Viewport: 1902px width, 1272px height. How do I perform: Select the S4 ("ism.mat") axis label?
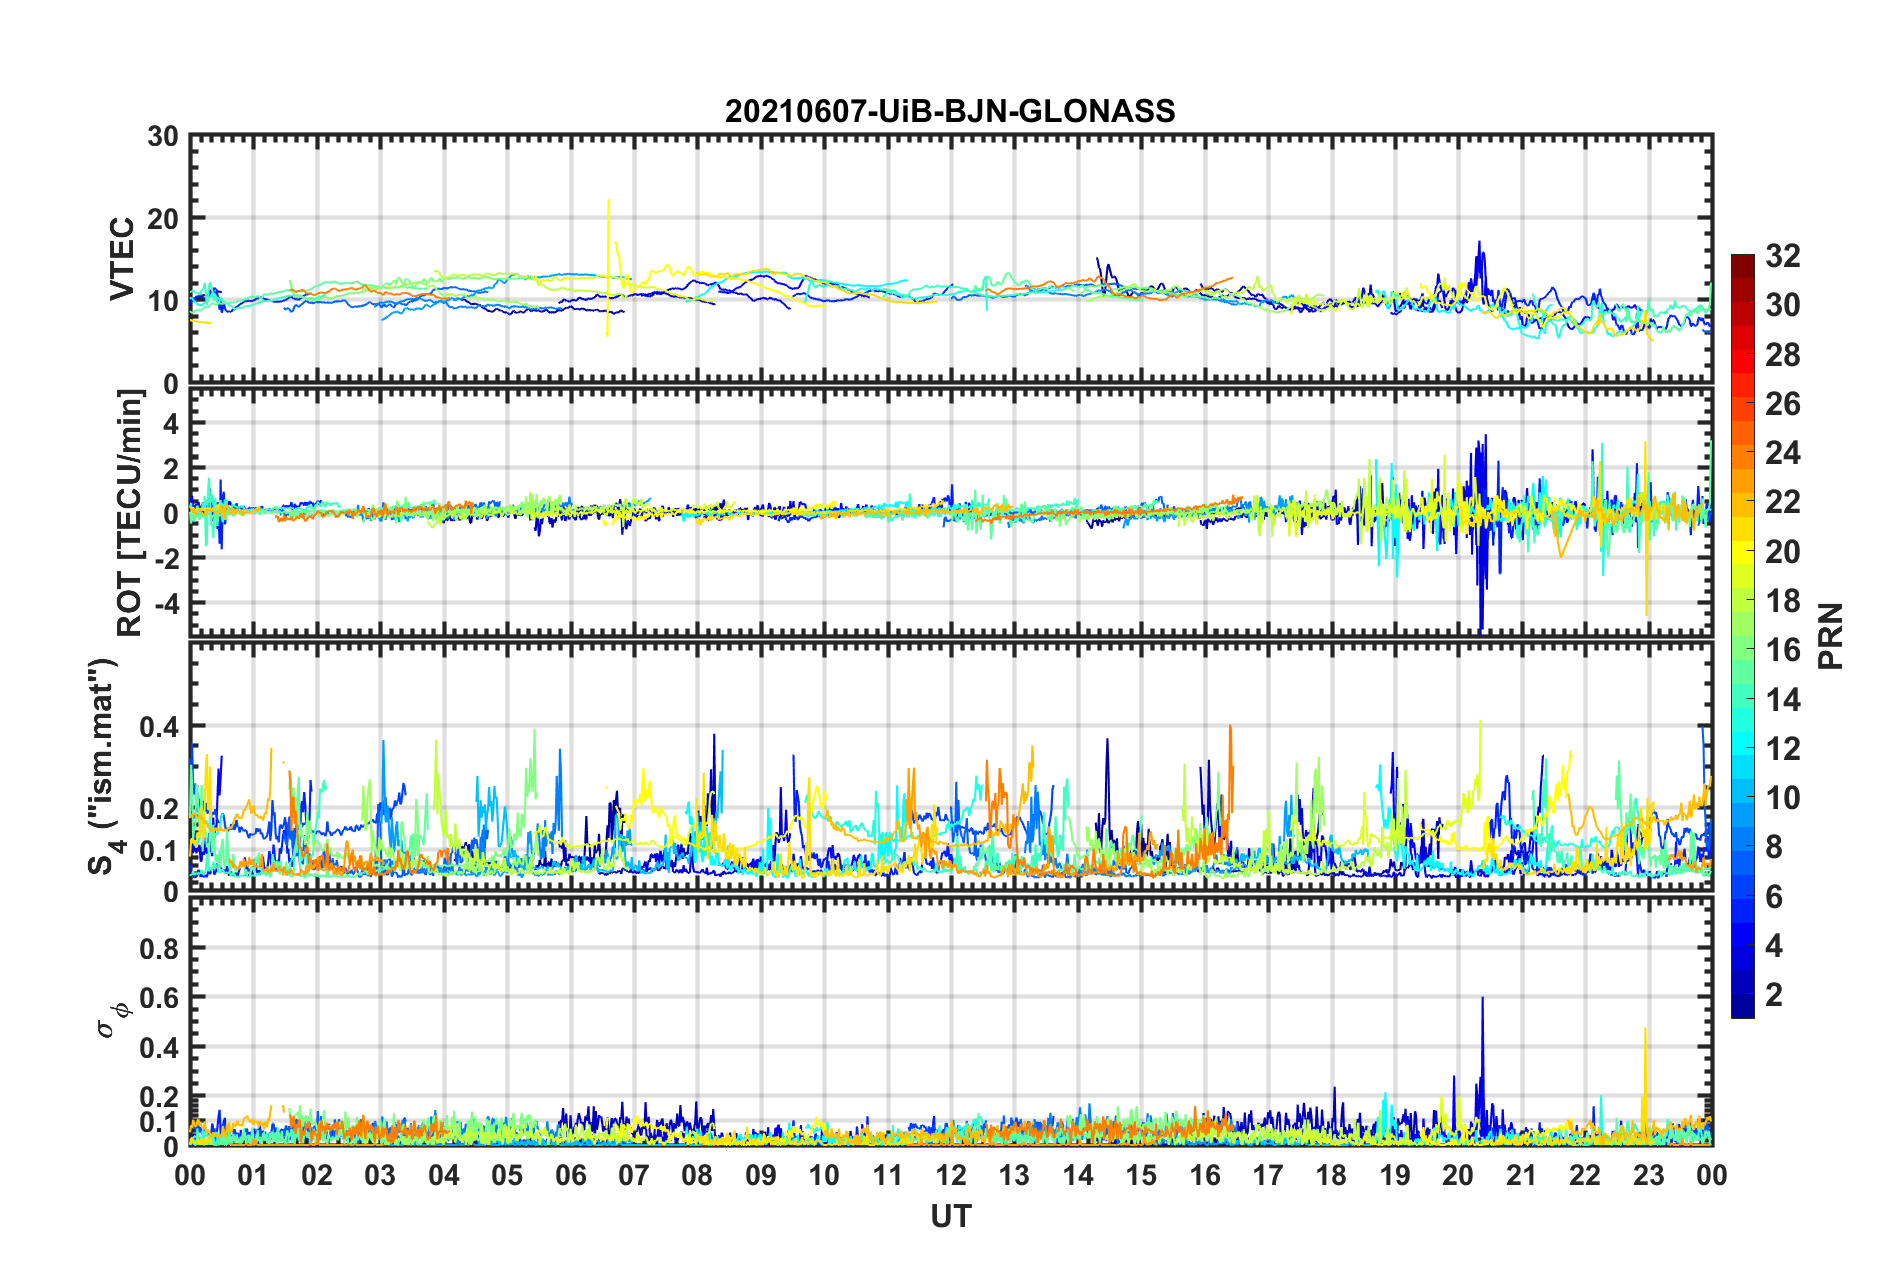[103, 766]
